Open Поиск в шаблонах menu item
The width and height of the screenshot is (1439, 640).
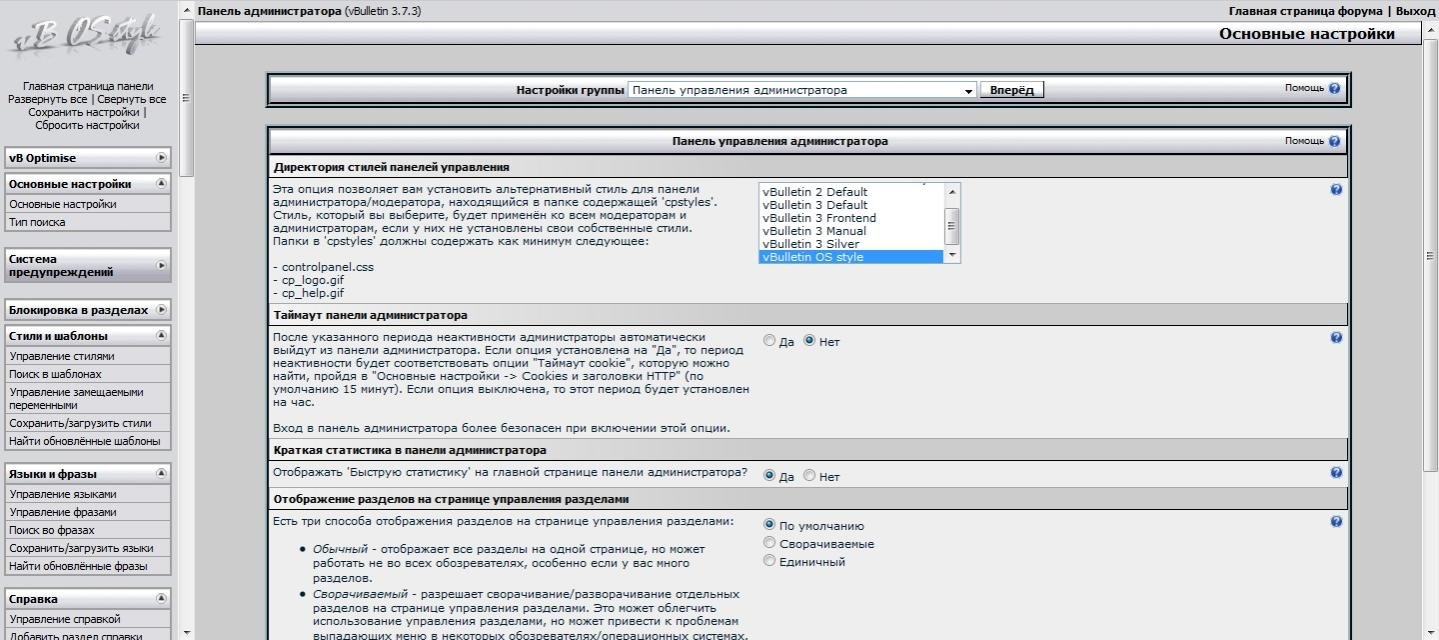[x=55, y=374]
